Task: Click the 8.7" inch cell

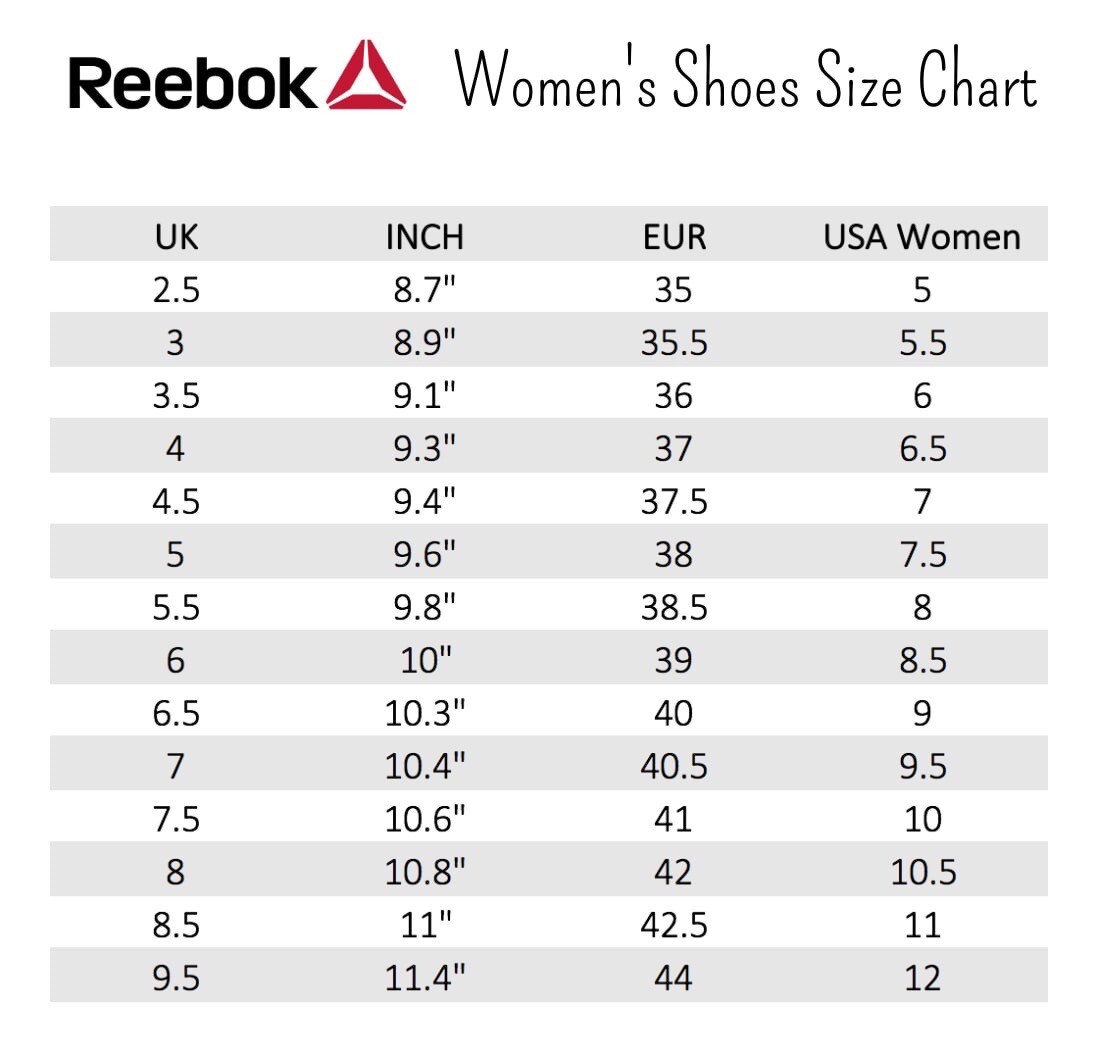Action: click(424, 290)
